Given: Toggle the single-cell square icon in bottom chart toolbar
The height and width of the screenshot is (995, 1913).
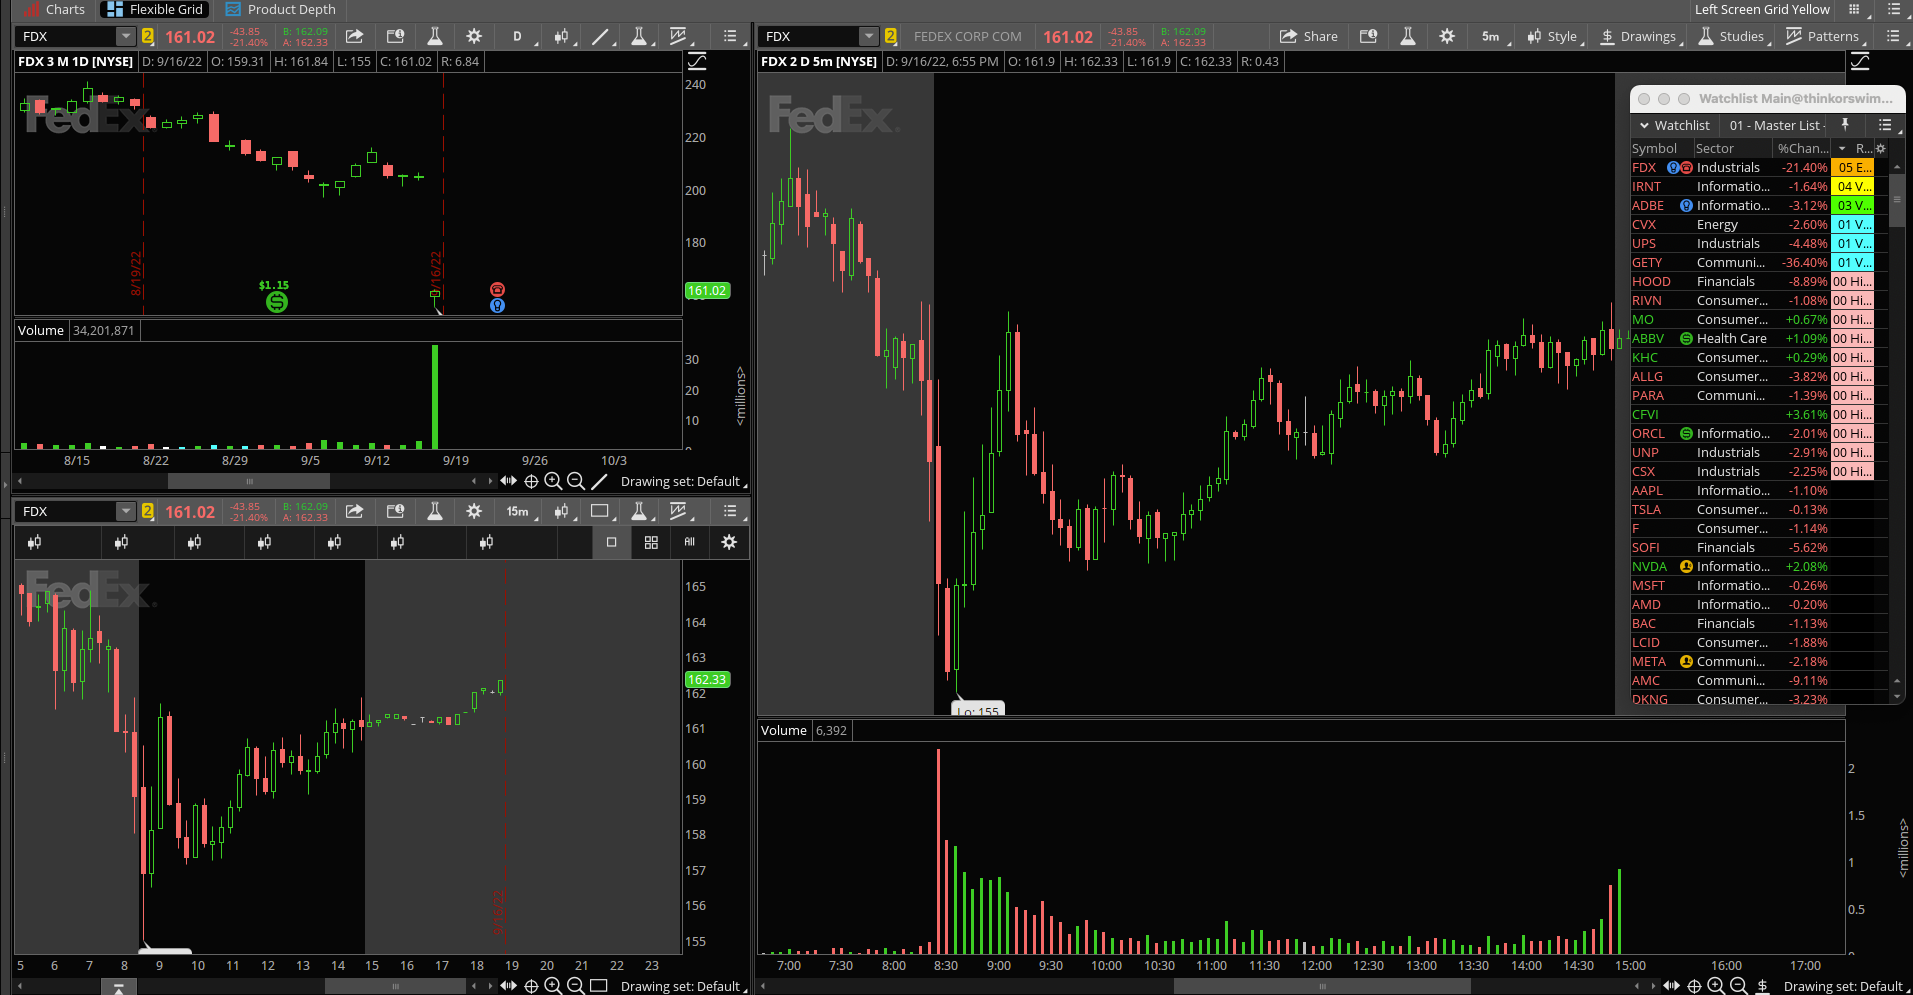Looking at the screenshot, I should click(611, 542).
